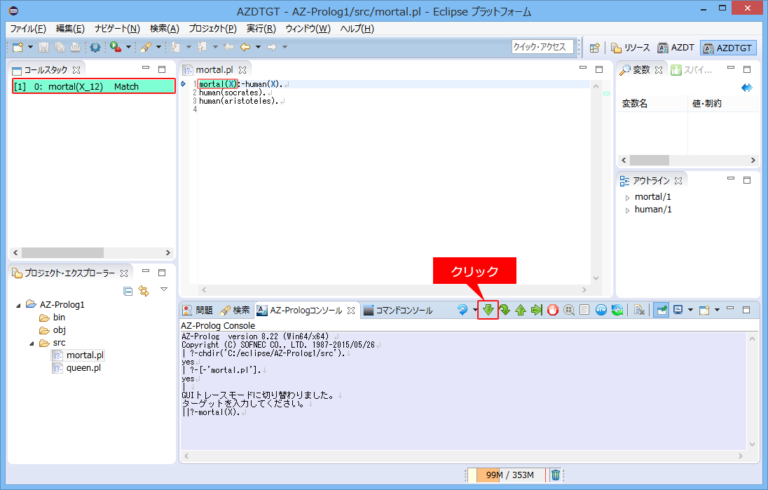Collapse the src folder in project tree
768x490 pixels.
click(x=32, y=342)
